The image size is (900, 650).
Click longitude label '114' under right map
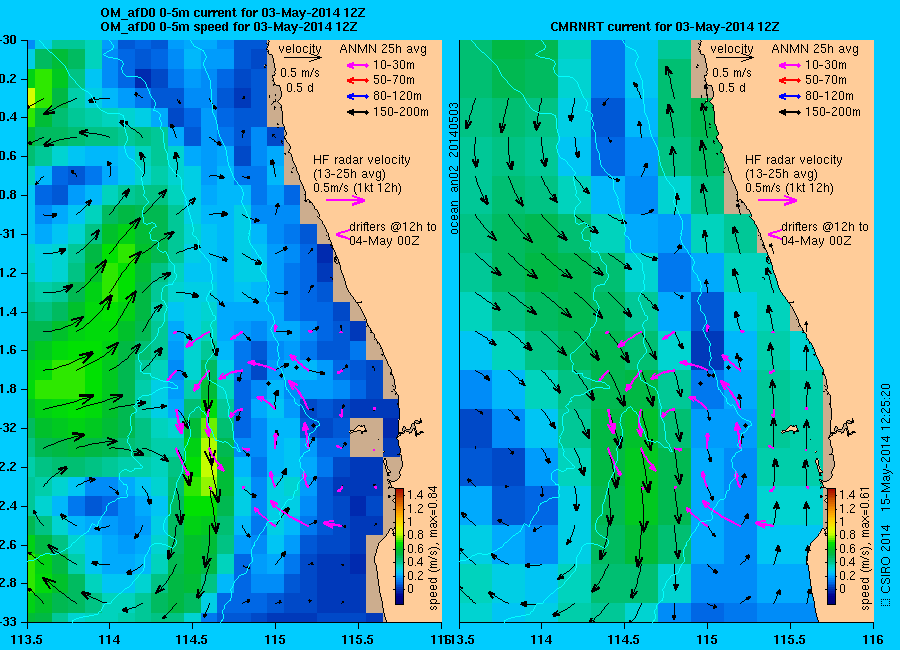tap(541, 640)
